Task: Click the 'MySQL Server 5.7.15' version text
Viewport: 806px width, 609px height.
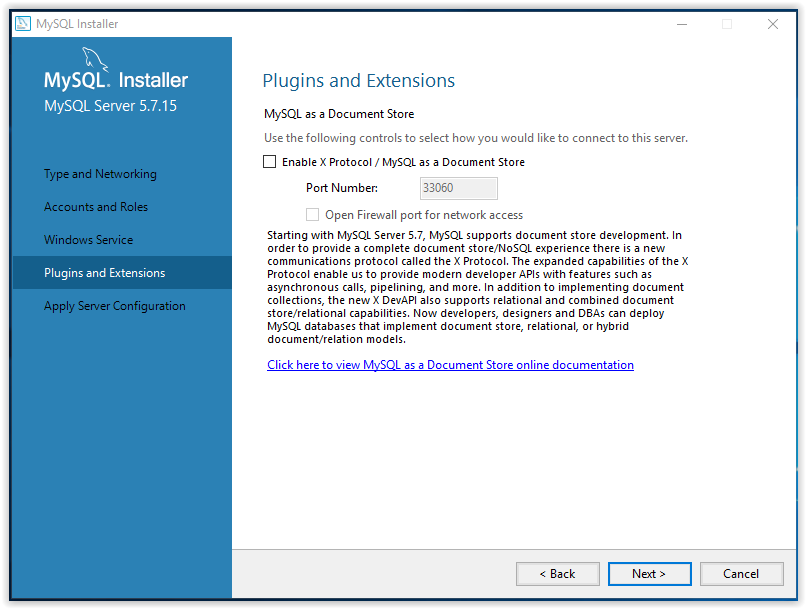Action: [x=111, y=106]
